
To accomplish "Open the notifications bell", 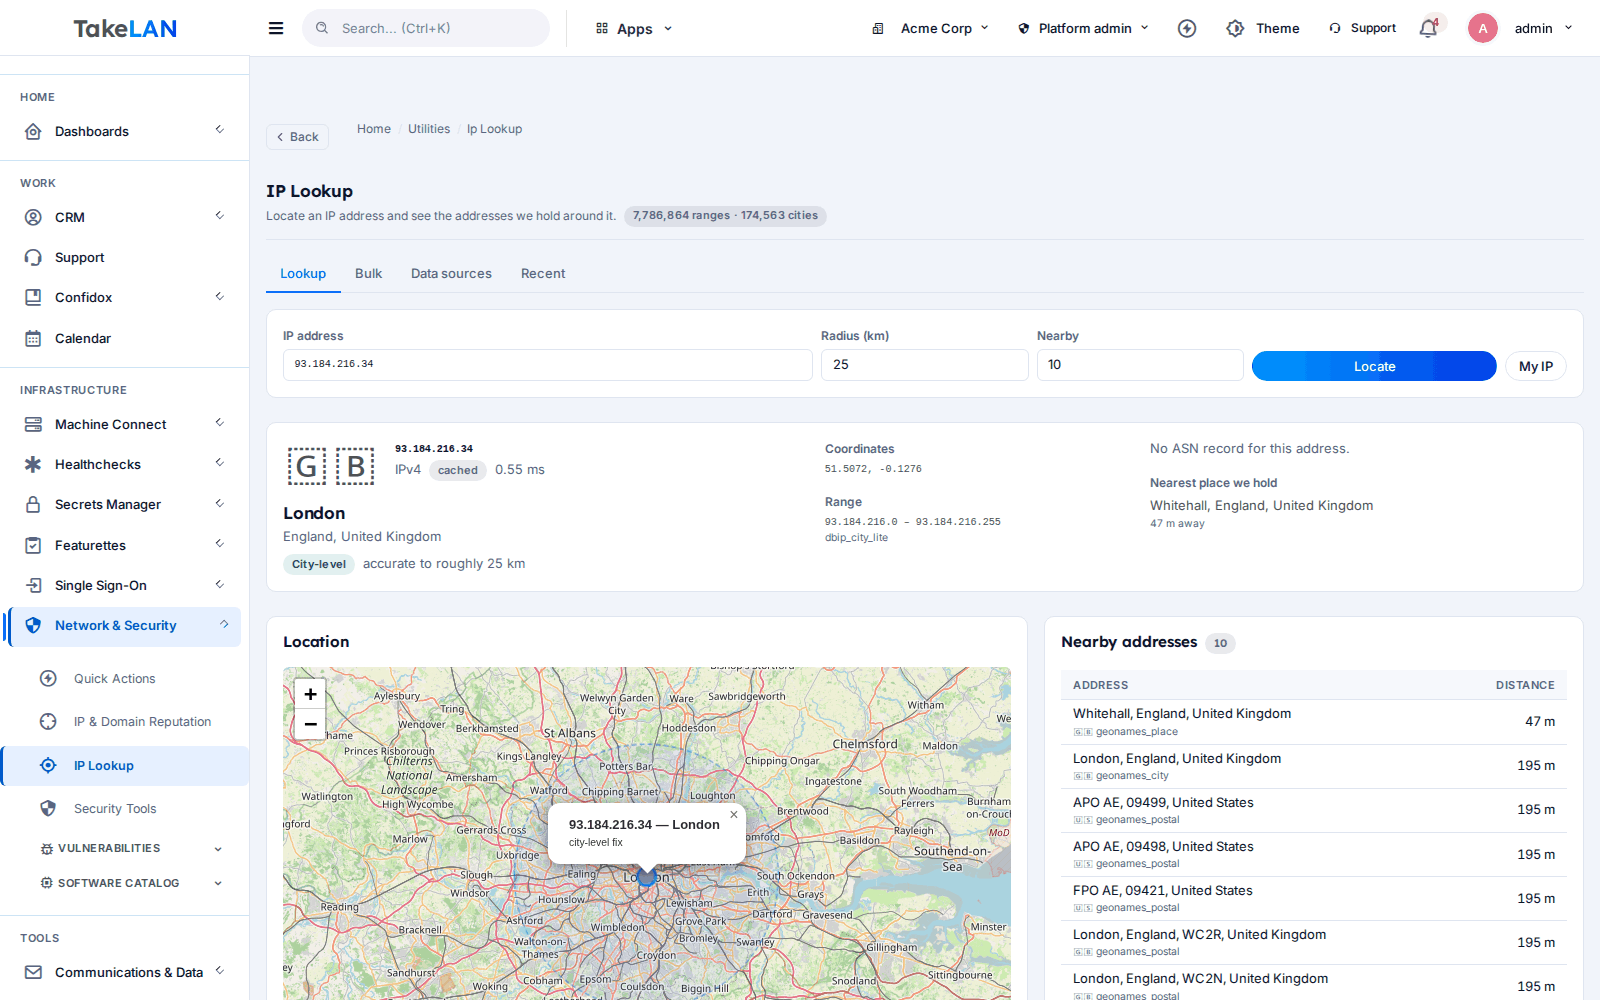I will pos(1429,28).
